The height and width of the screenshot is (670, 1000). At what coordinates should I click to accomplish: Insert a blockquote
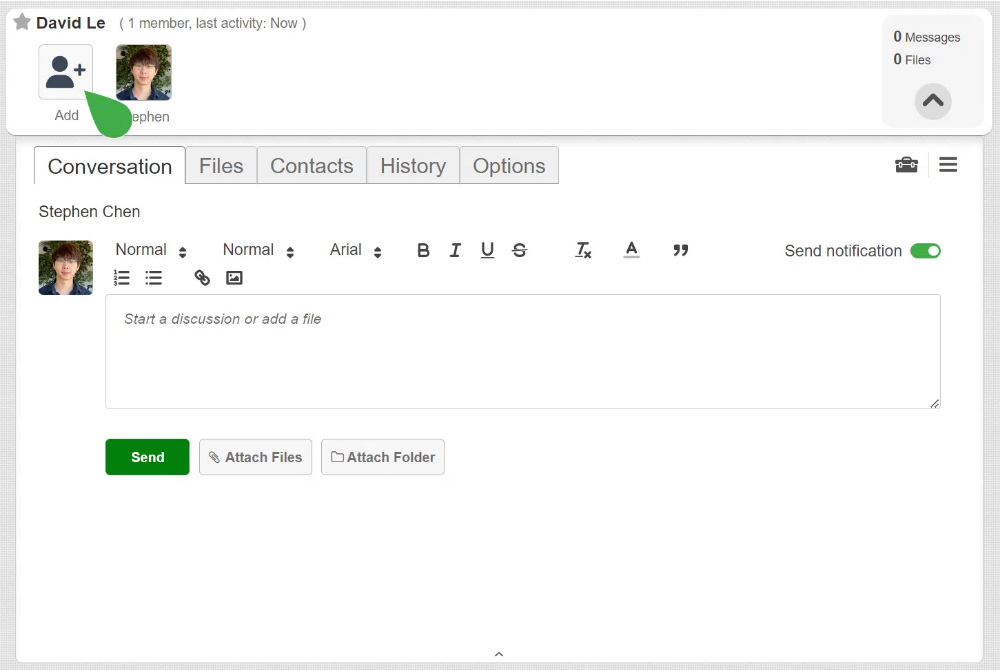point(680,251)
